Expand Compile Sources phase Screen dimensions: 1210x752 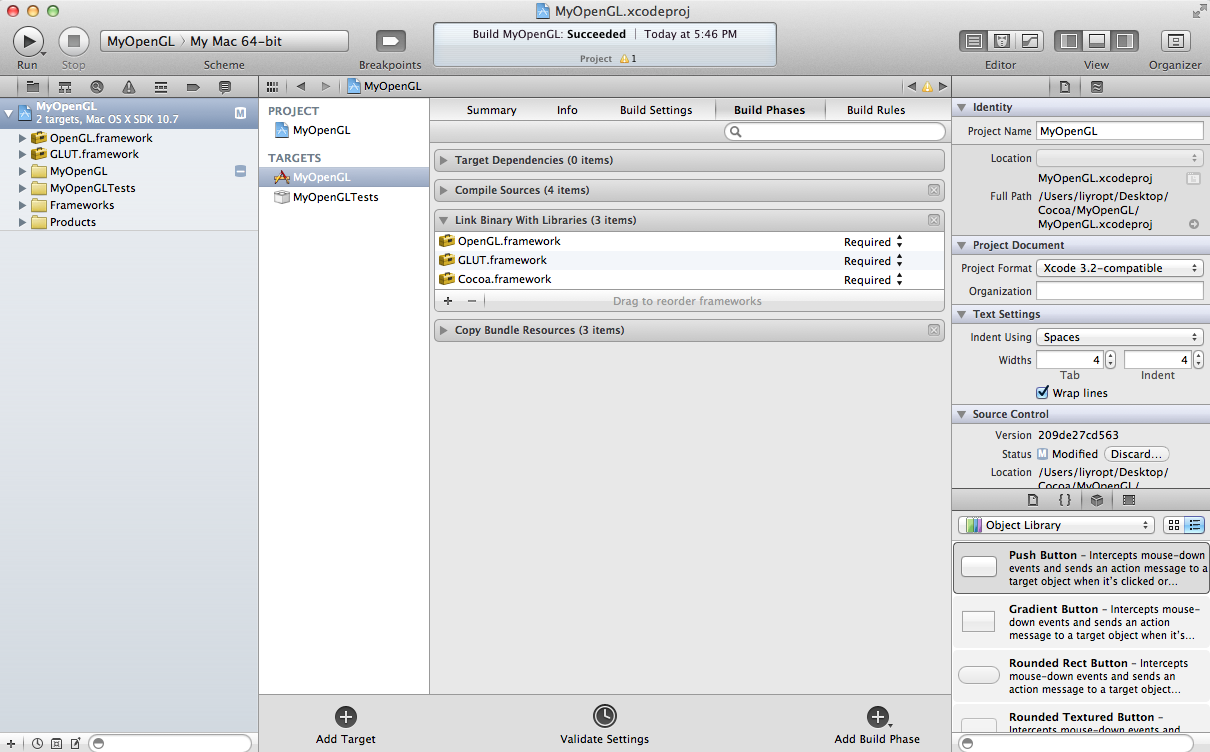[444, 191]
